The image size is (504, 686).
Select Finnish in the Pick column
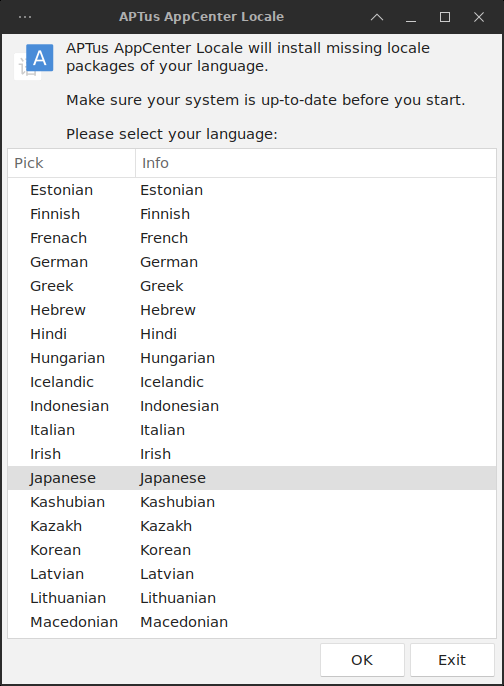pos(55,214)
